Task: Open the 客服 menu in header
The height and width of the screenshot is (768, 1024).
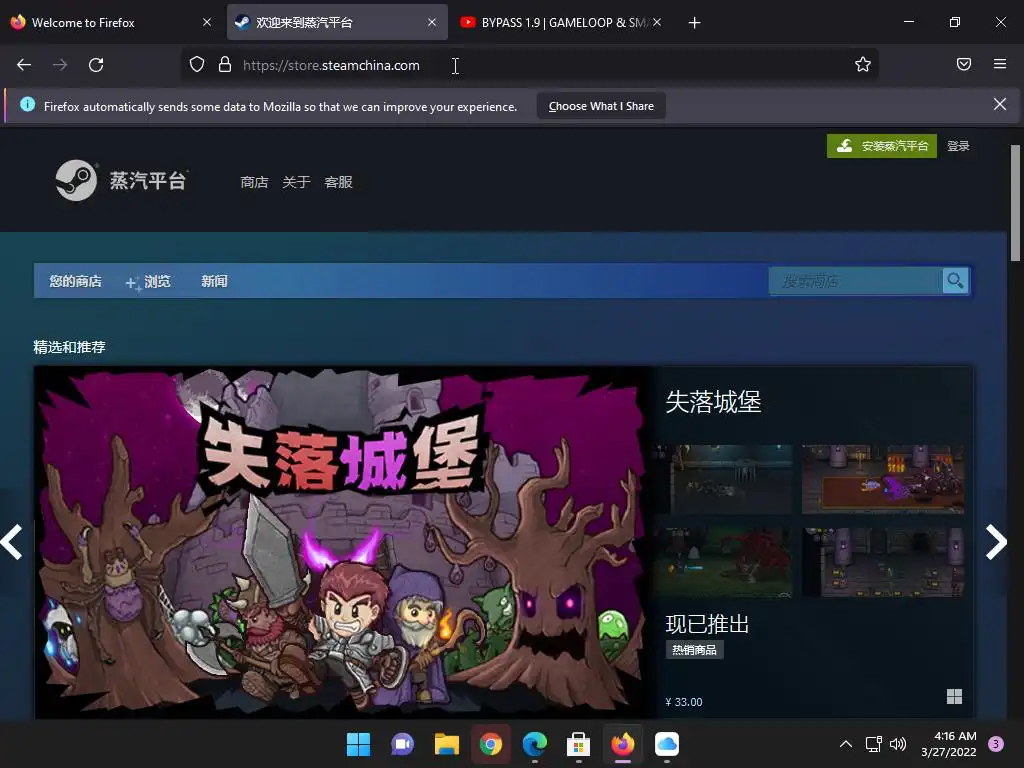Action: [x=338, y=182]
